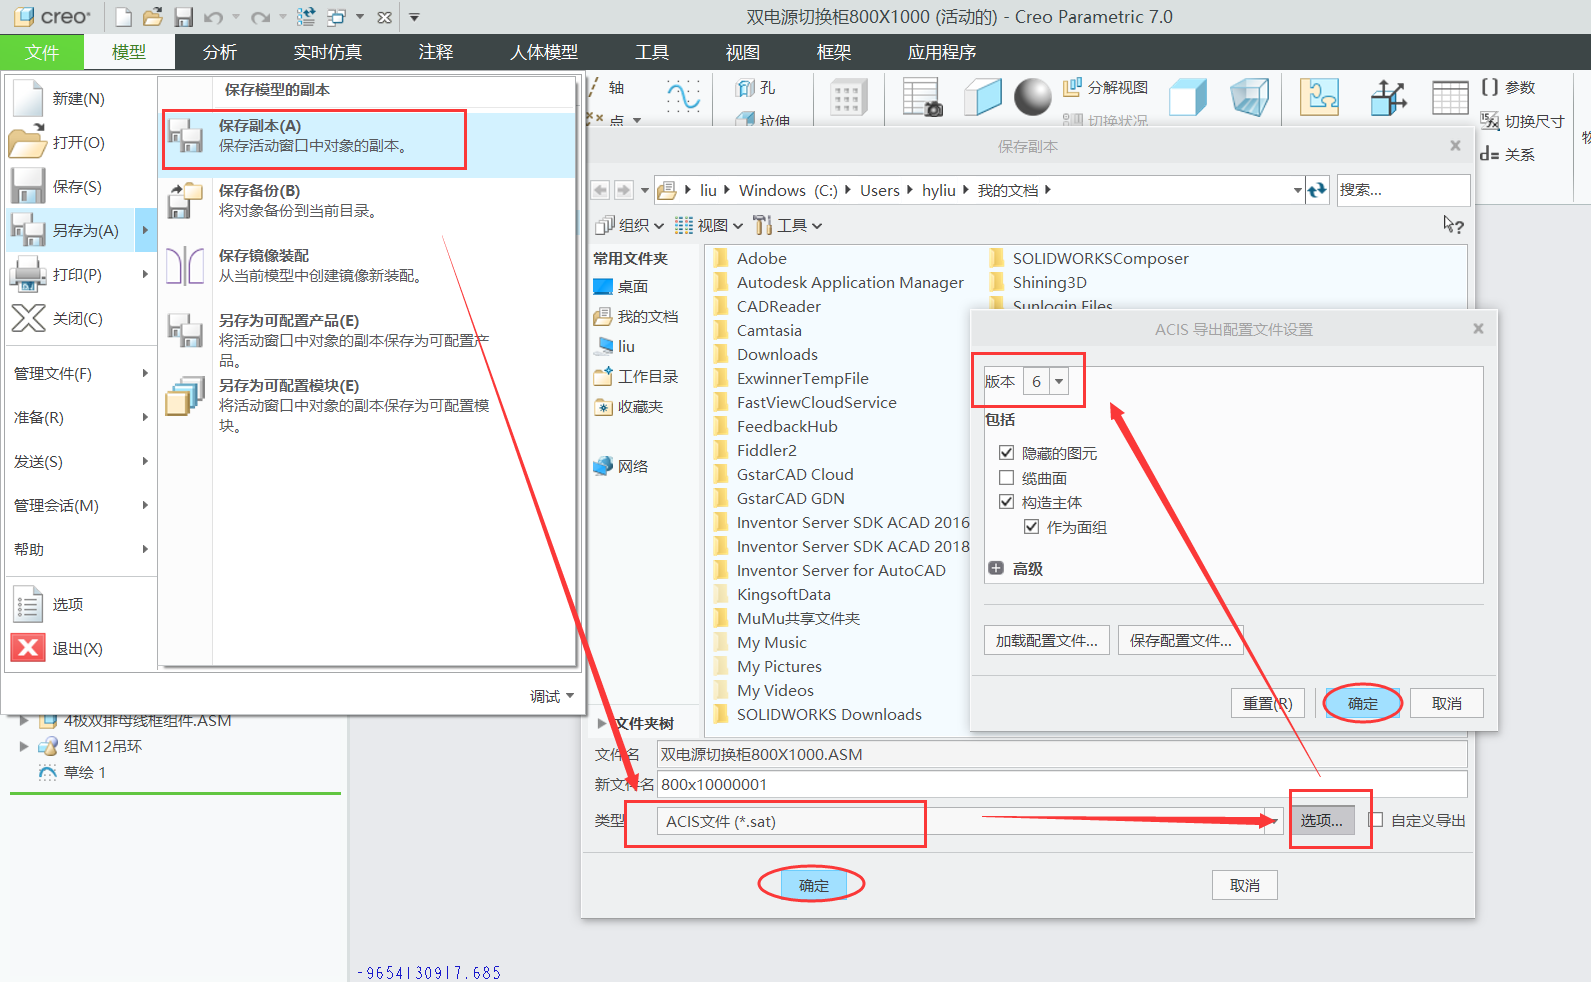Click the d= 关系 relations icon
The height and width of the screenshot is (982, 1591).
tap(1489, 155)
